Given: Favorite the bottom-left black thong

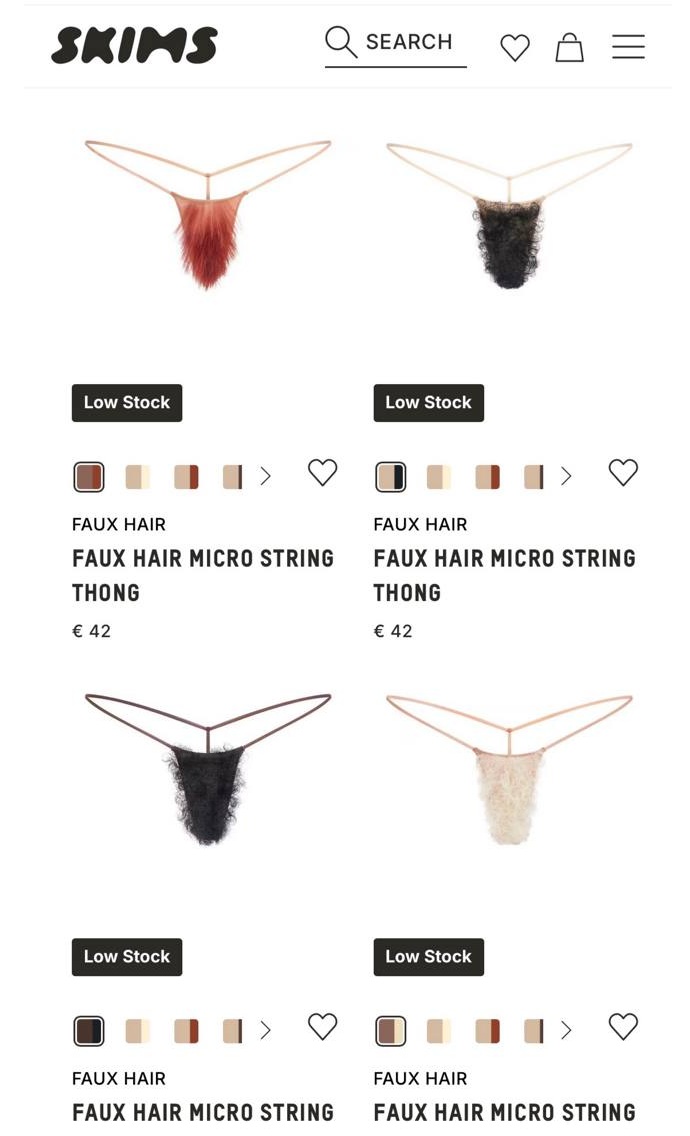Looking at the screenshot, I should 323,1027.
